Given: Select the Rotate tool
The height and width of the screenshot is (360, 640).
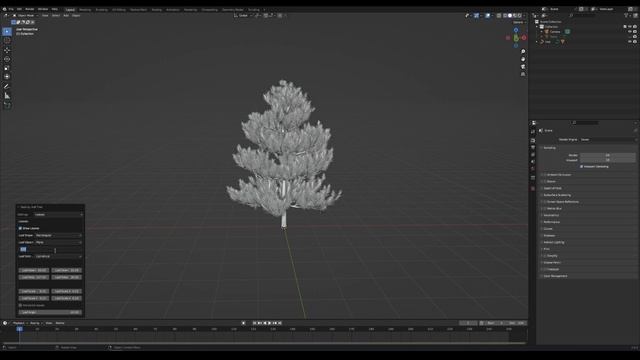Looking at the screenshot, I should click(7, 59).
